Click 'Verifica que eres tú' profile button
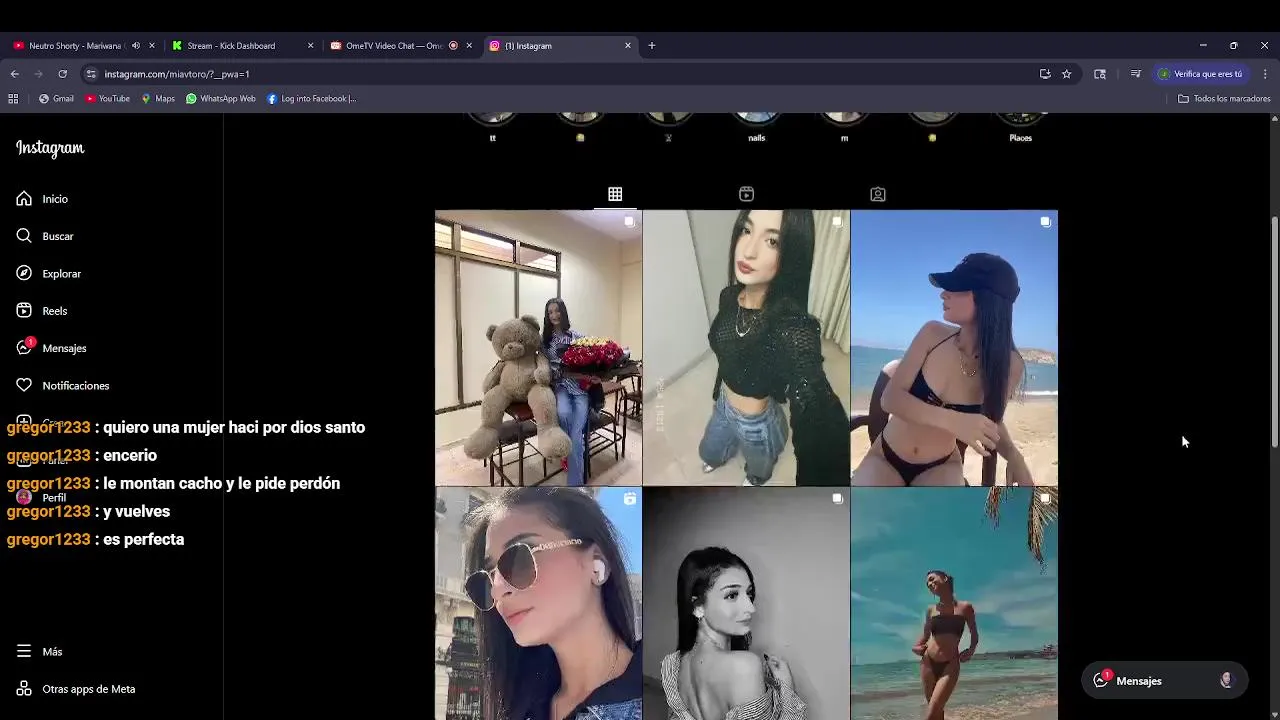This screenshot has height=720, width=1280. coord(1200,74)
